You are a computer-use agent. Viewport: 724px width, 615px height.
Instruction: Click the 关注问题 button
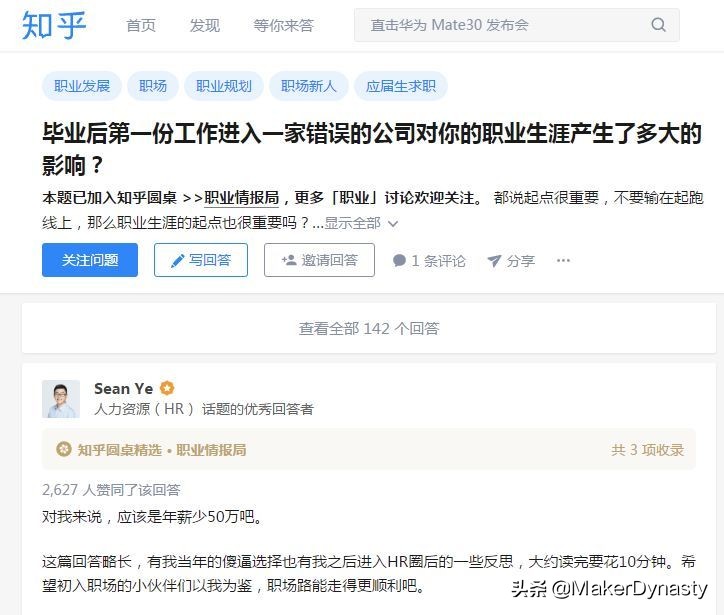point(90,260)
